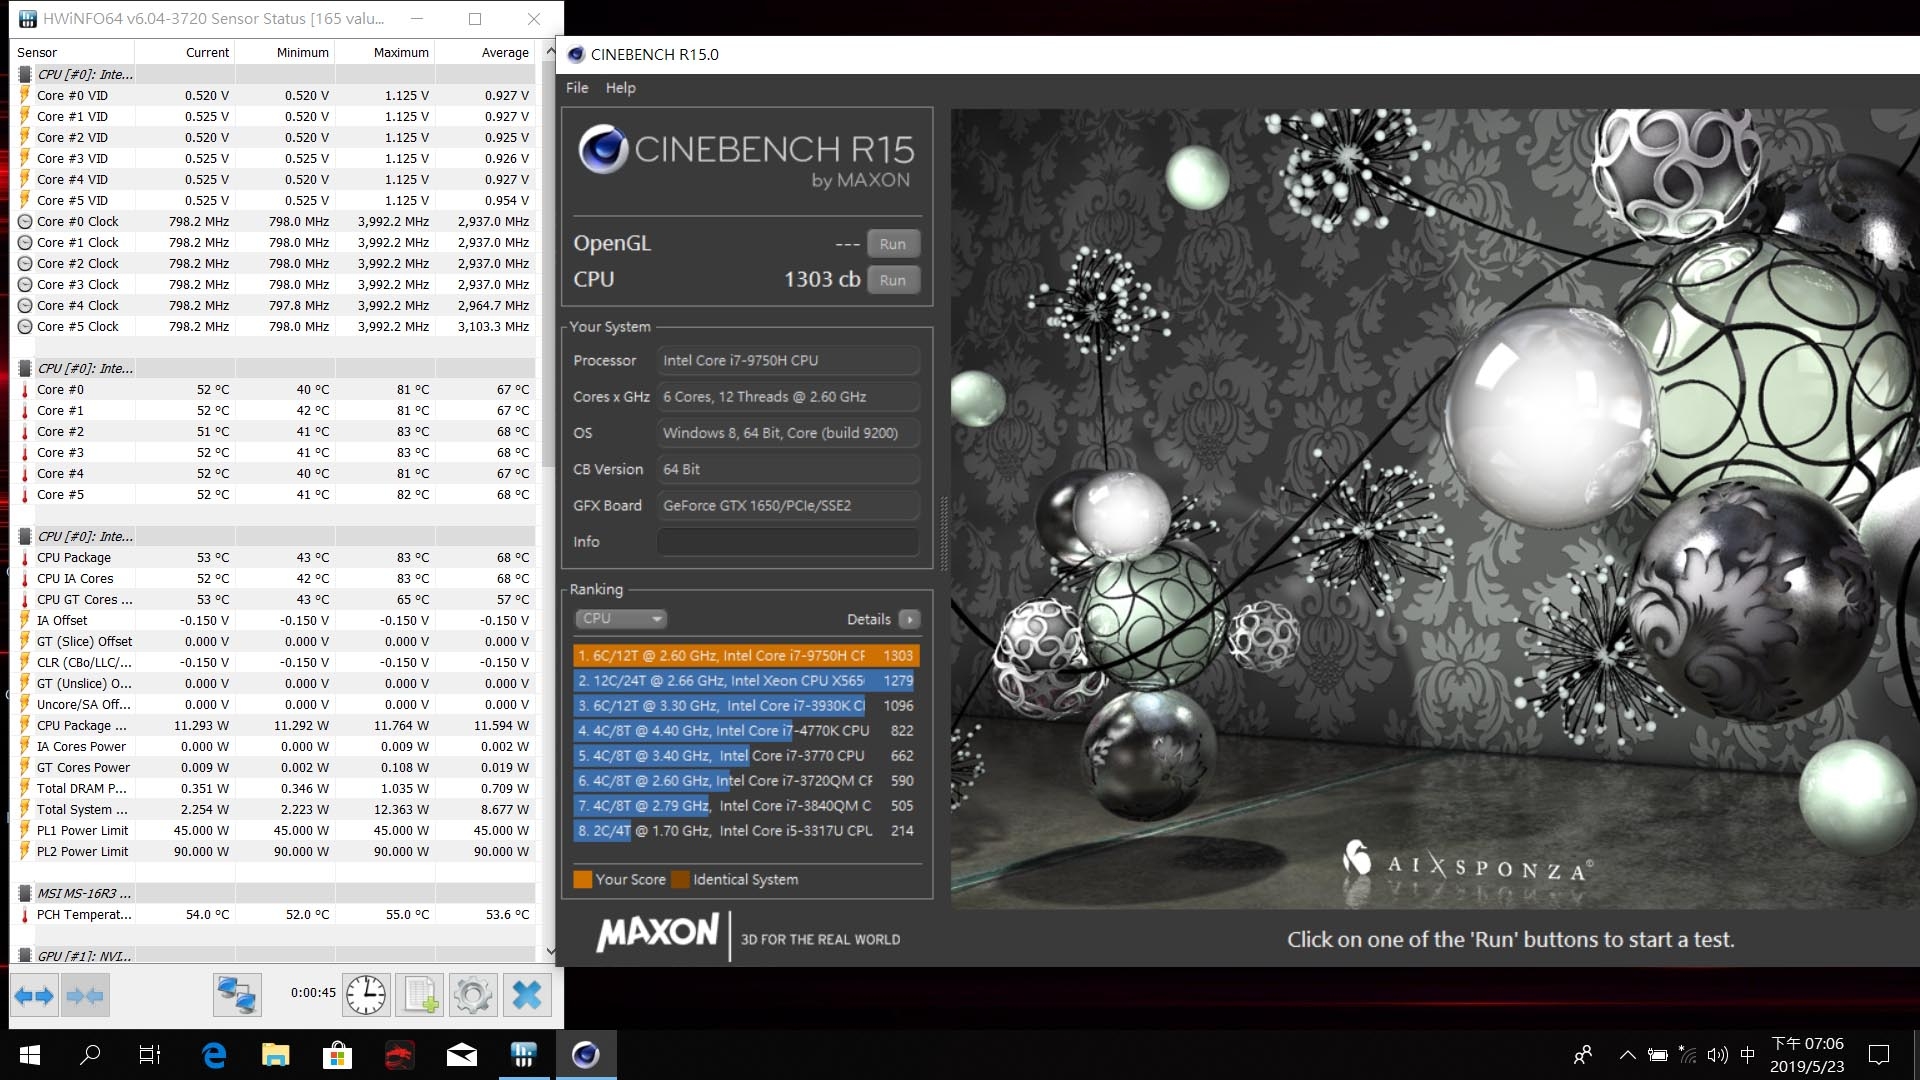Select Core #5 Clock sensor row
1920x1080 pixels.
tap(274, 327)
